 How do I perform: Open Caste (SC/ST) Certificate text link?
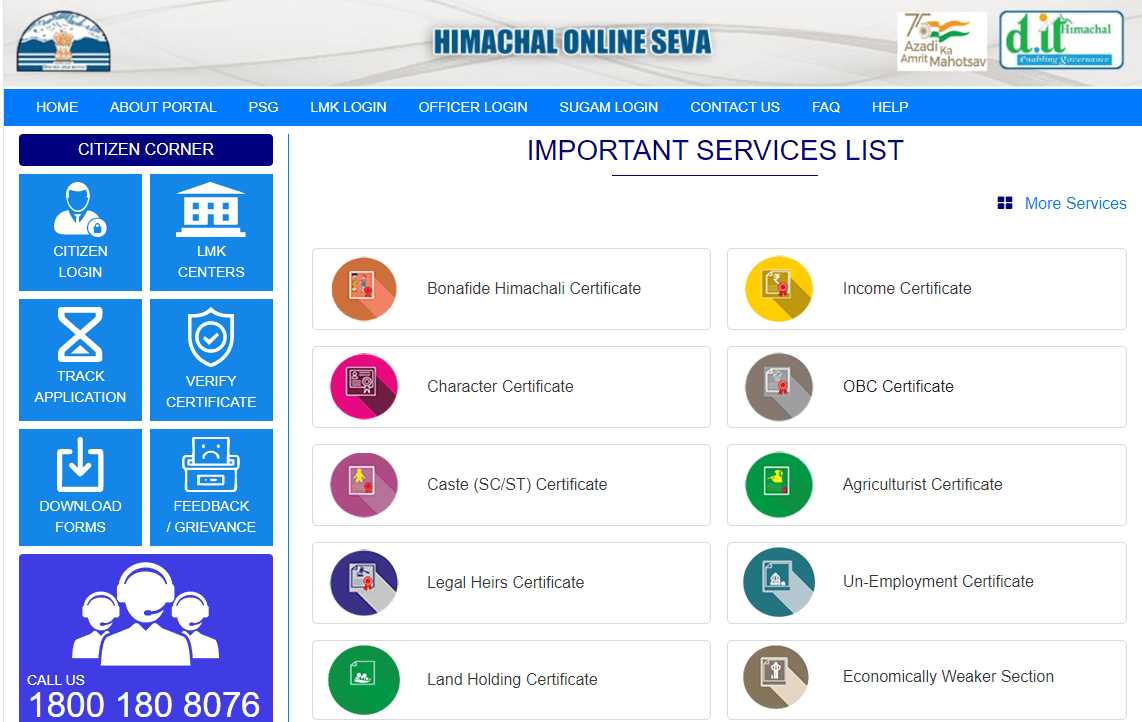coord(517,484)
